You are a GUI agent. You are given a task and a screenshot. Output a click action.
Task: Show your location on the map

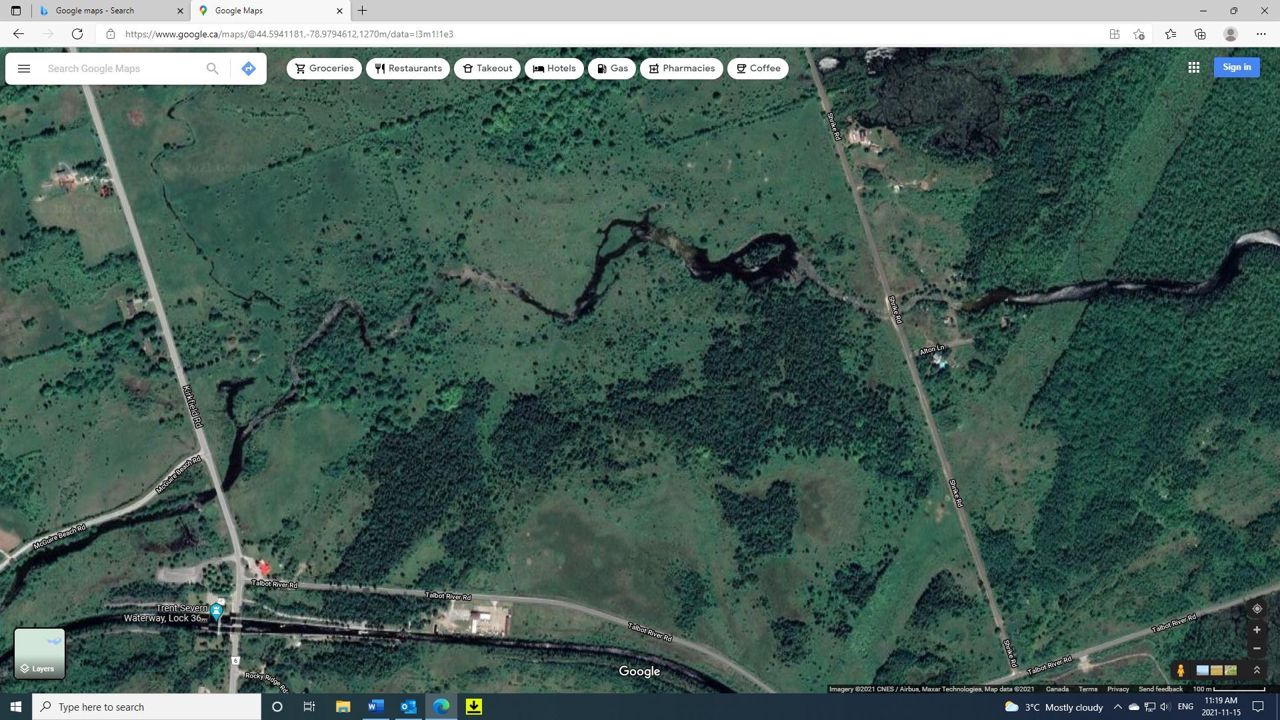coord(1257,608)
